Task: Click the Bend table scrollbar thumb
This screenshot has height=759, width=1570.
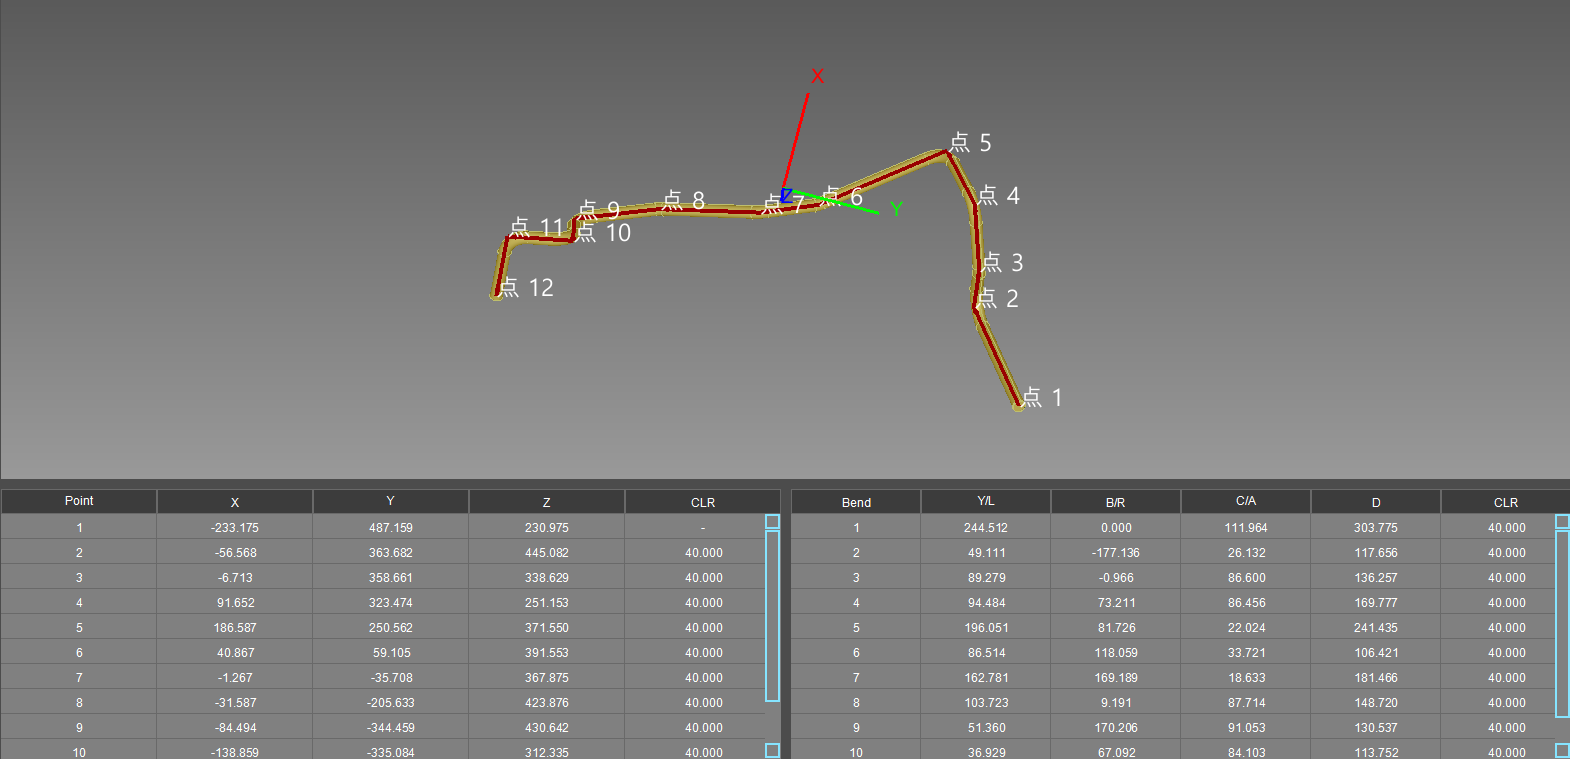Action: pos(1562,623)
